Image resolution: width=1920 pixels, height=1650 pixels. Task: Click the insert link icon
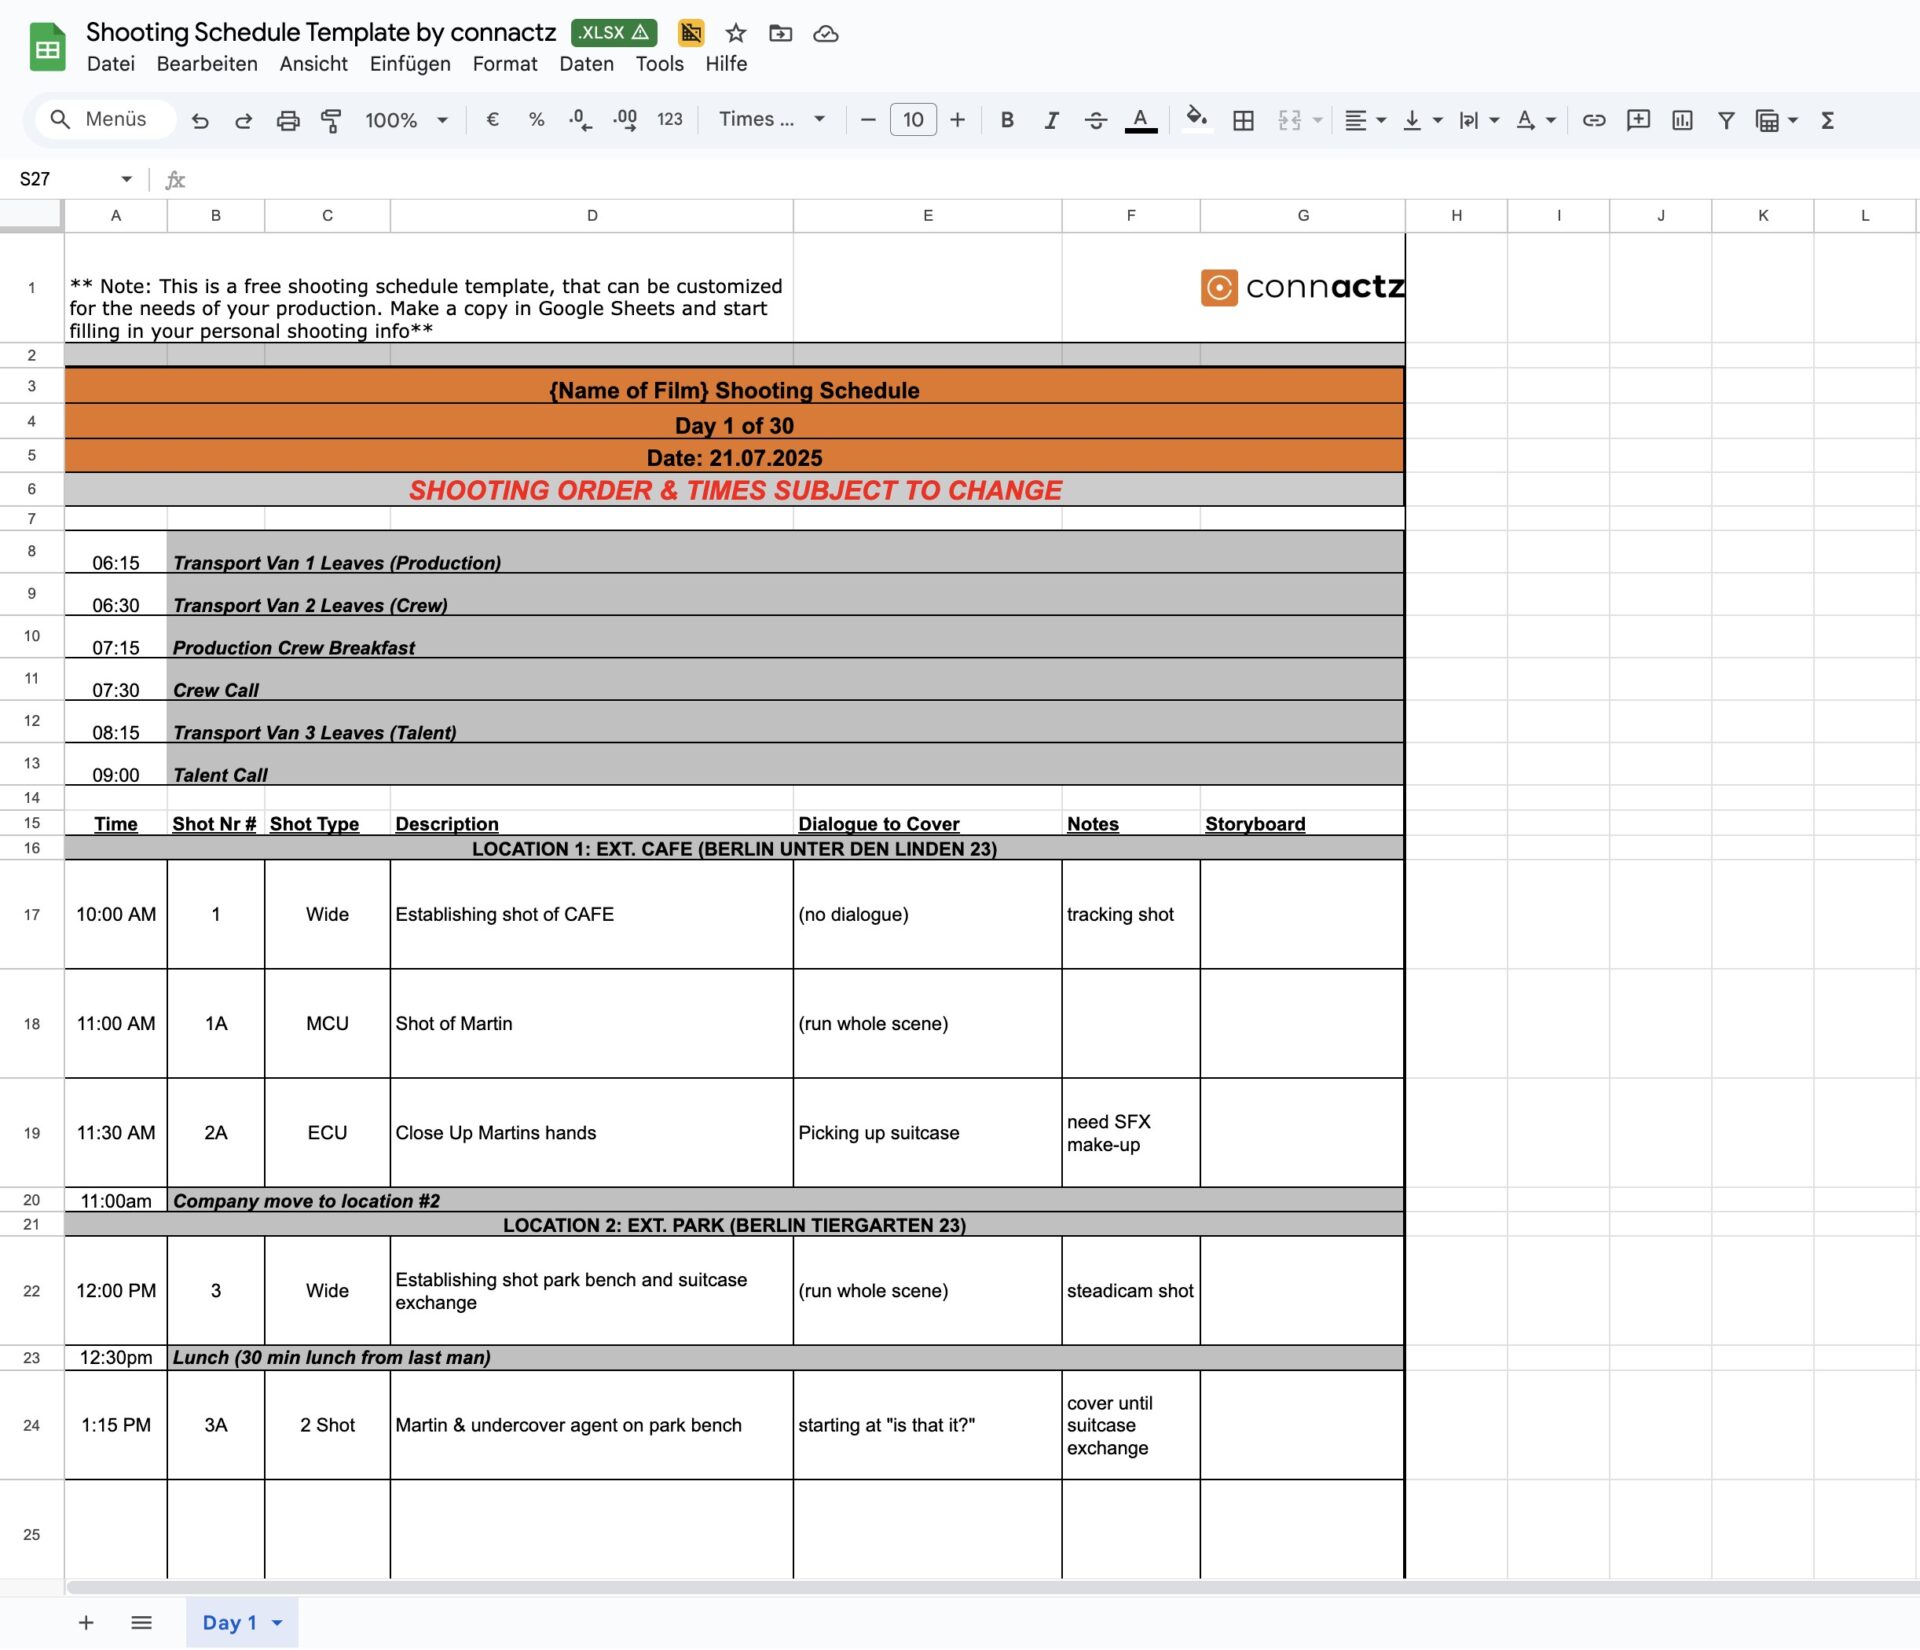pyautogui.click(x=1594, y=120)
